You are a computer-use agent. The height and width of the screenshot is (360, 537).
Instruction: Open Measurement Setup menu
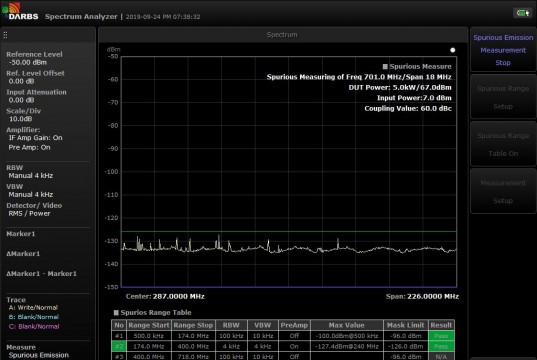(x=503, y=191)
